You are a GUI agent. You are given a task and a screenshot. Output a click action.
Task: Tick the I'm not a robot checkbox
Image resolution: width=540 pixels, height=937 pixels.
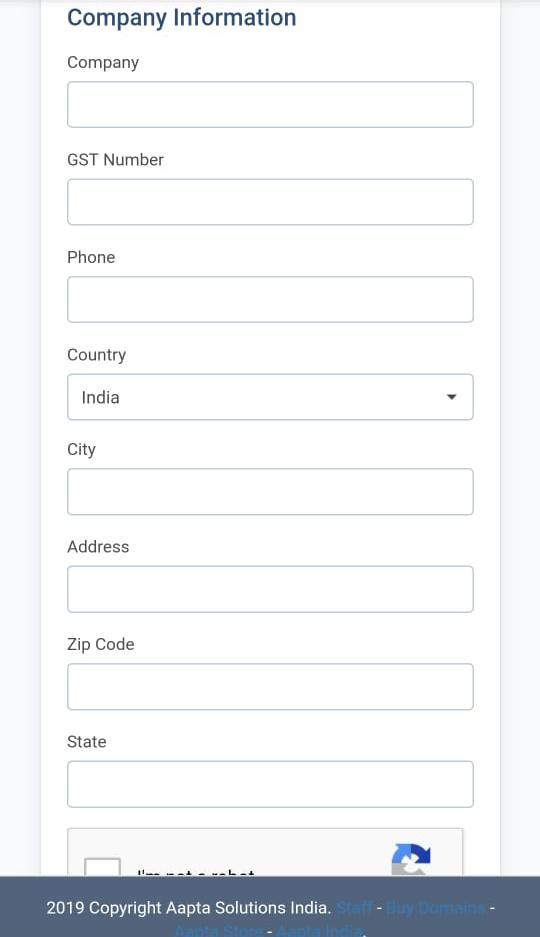[102, 867]
